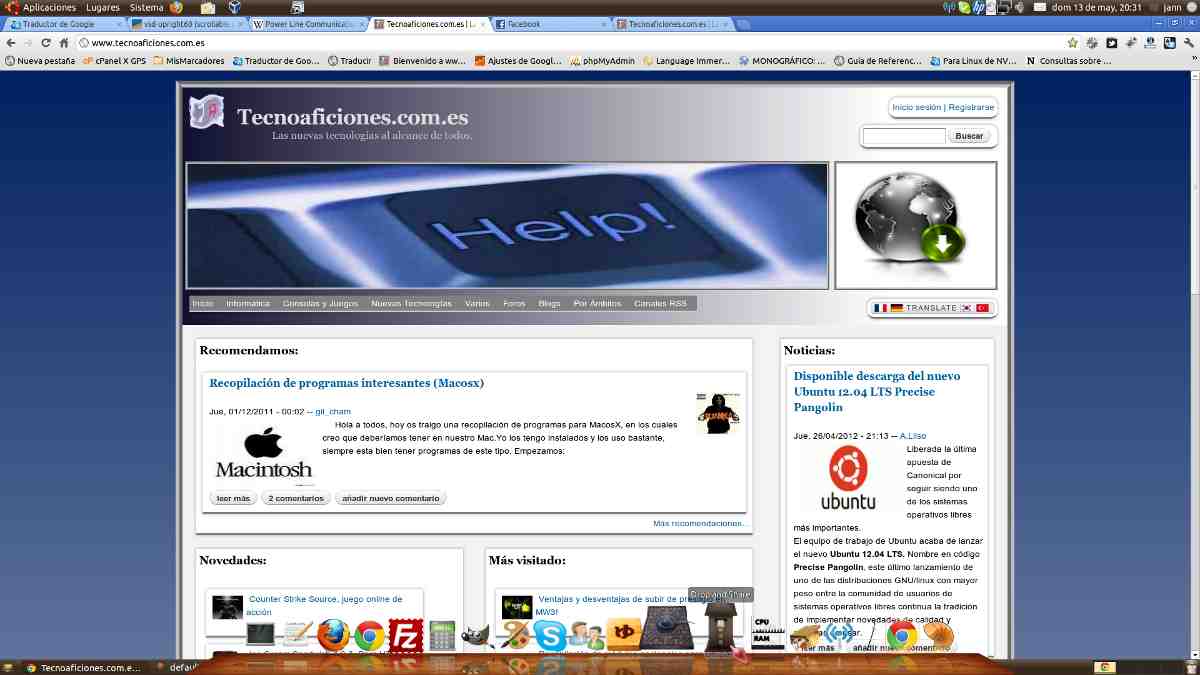Open the Sistema menu

coord(146,7)
